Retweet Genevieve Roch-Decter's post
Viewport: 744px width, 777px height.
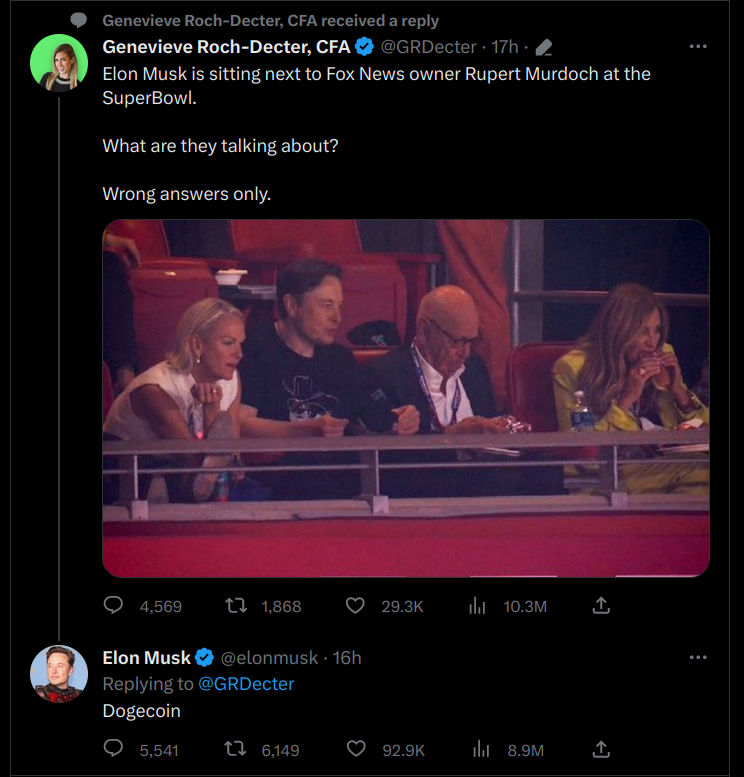click(x=236, y=606)
